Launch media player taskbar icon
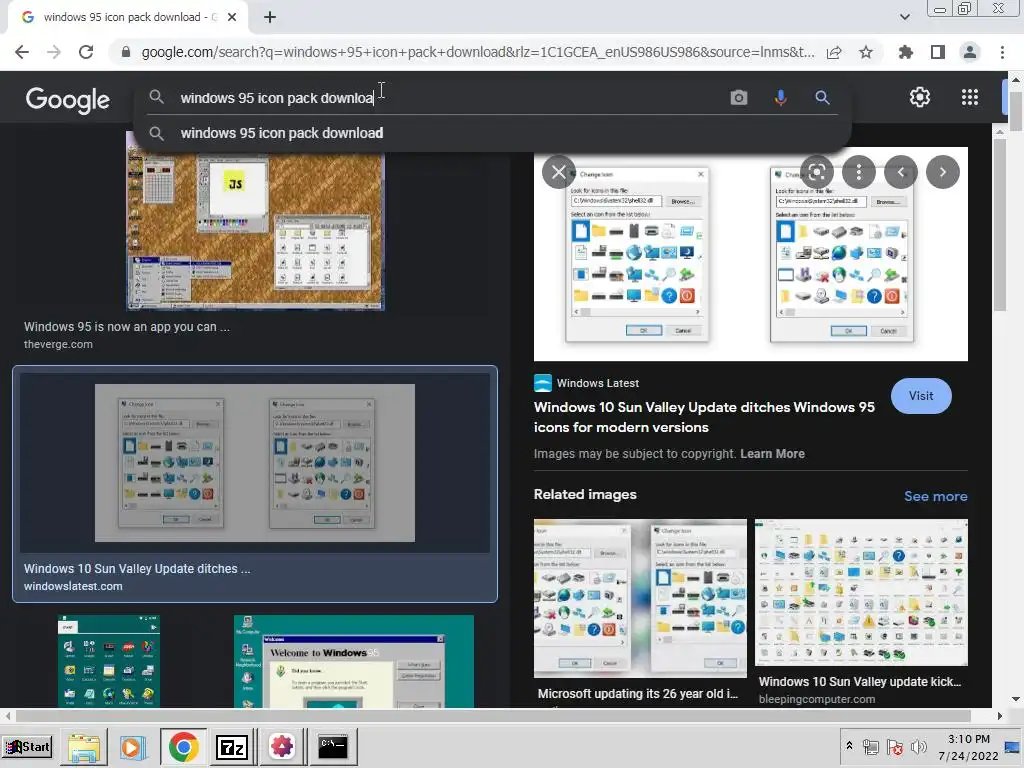Viewport: 1024px width, 768px height. (133, 747)
